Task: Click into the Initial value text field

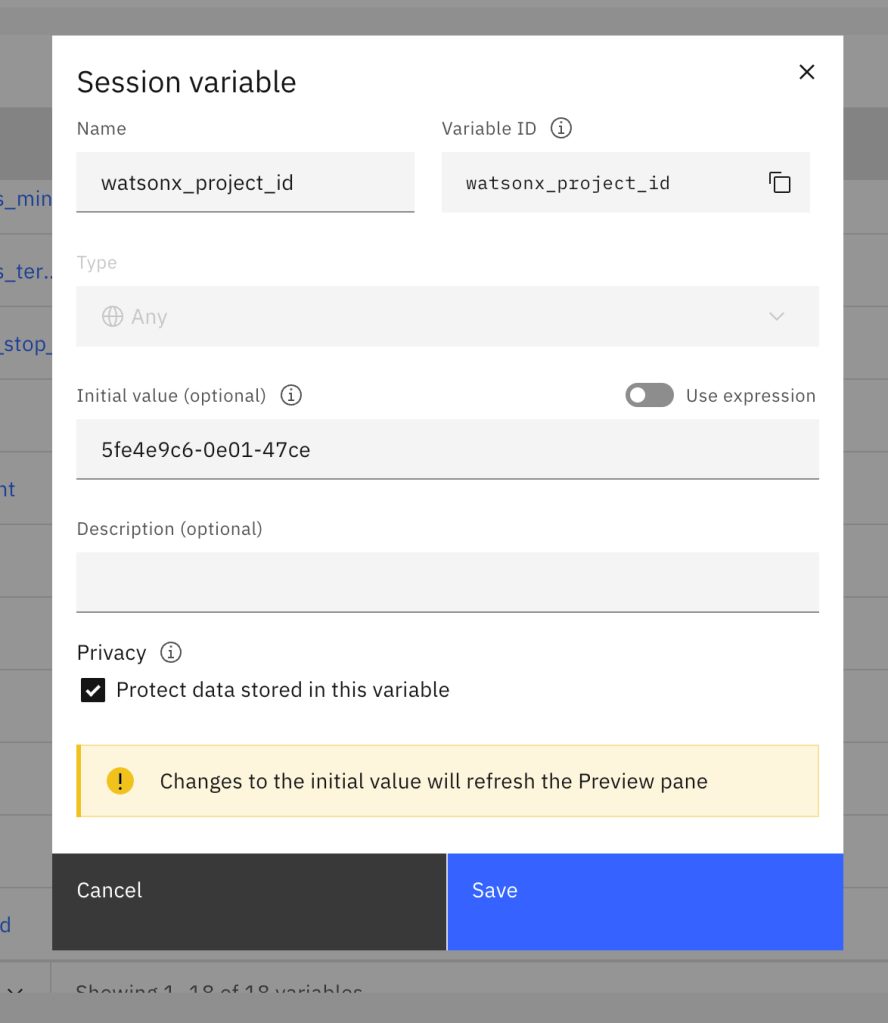Action: [447, 450]
